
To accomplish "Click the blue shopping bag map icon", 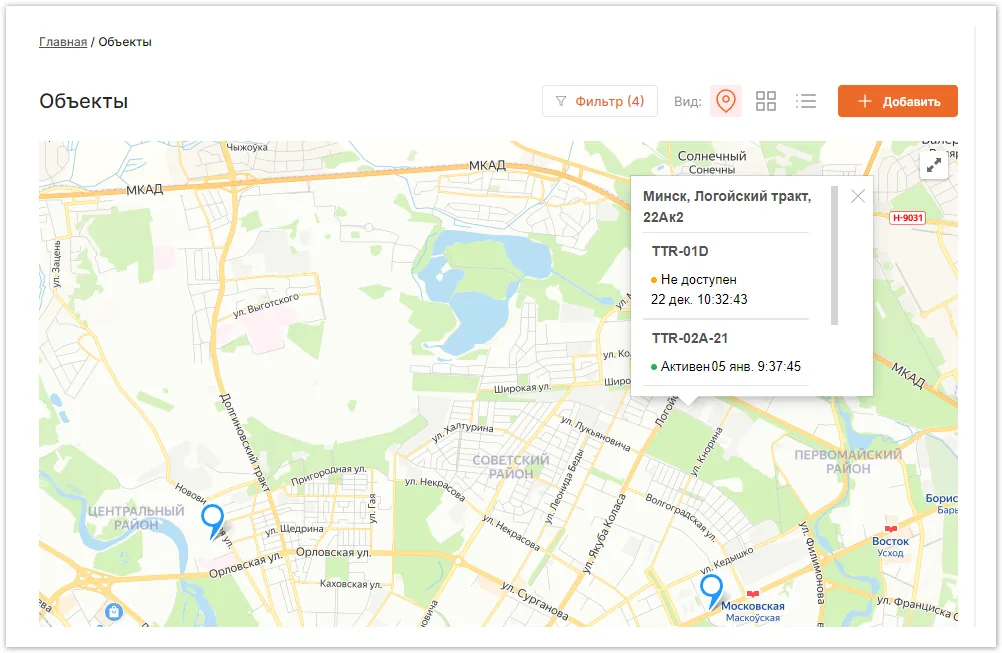I will [114, 612].
